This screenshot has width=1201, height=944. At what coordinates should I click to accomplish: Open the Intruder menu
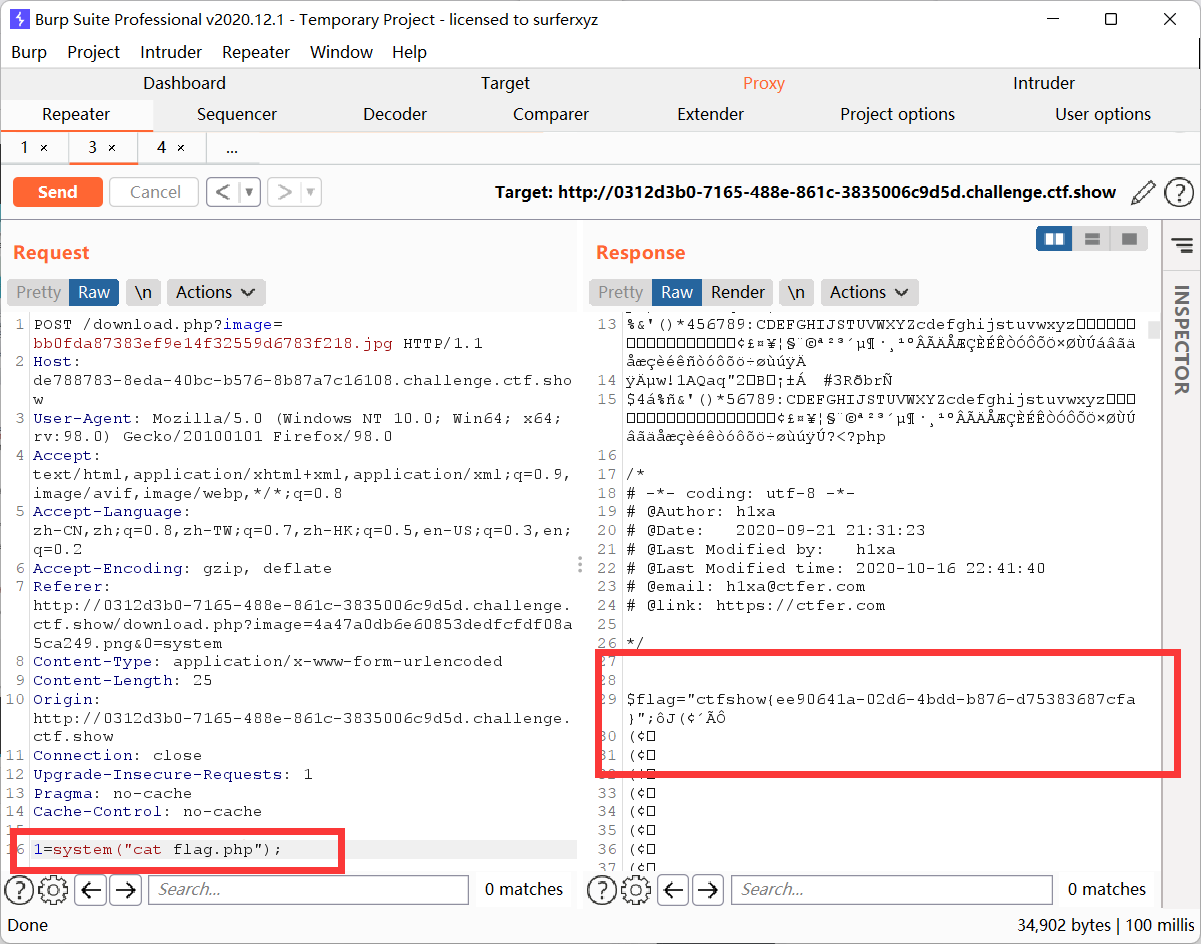coord(171,52)
